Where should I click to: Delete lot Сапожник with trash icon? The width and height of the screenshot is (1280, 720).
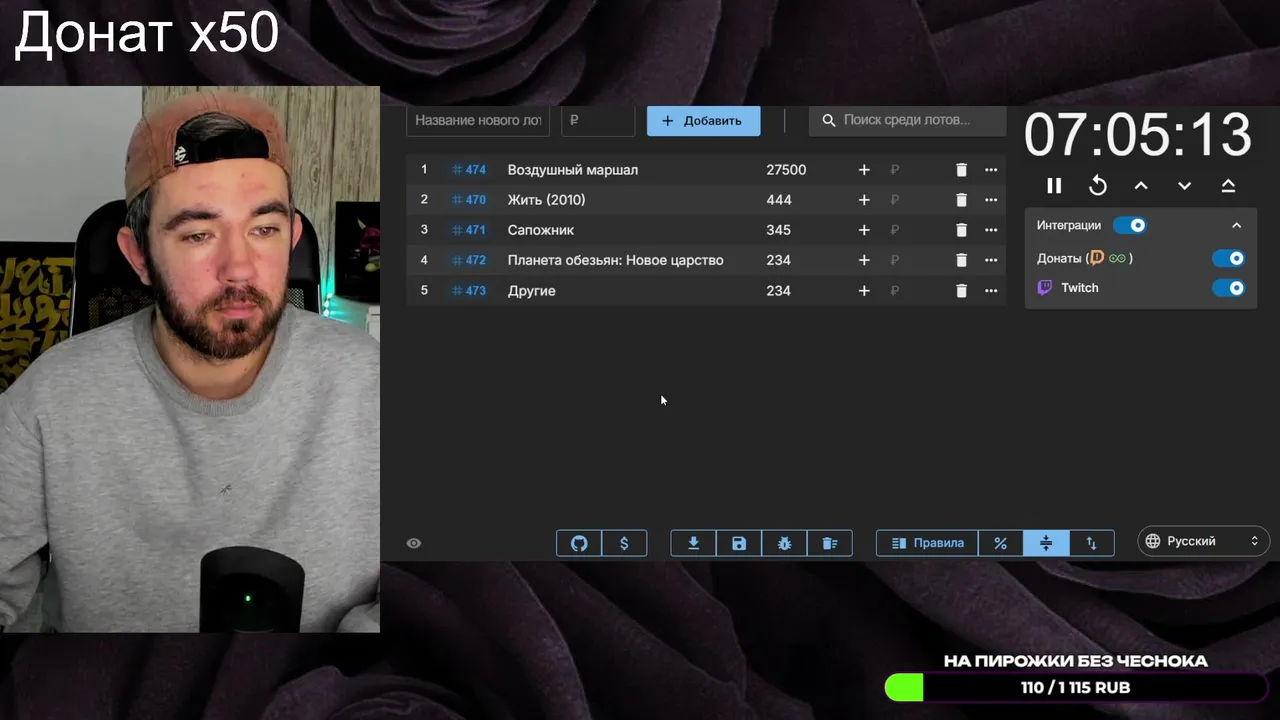(961, 230)
